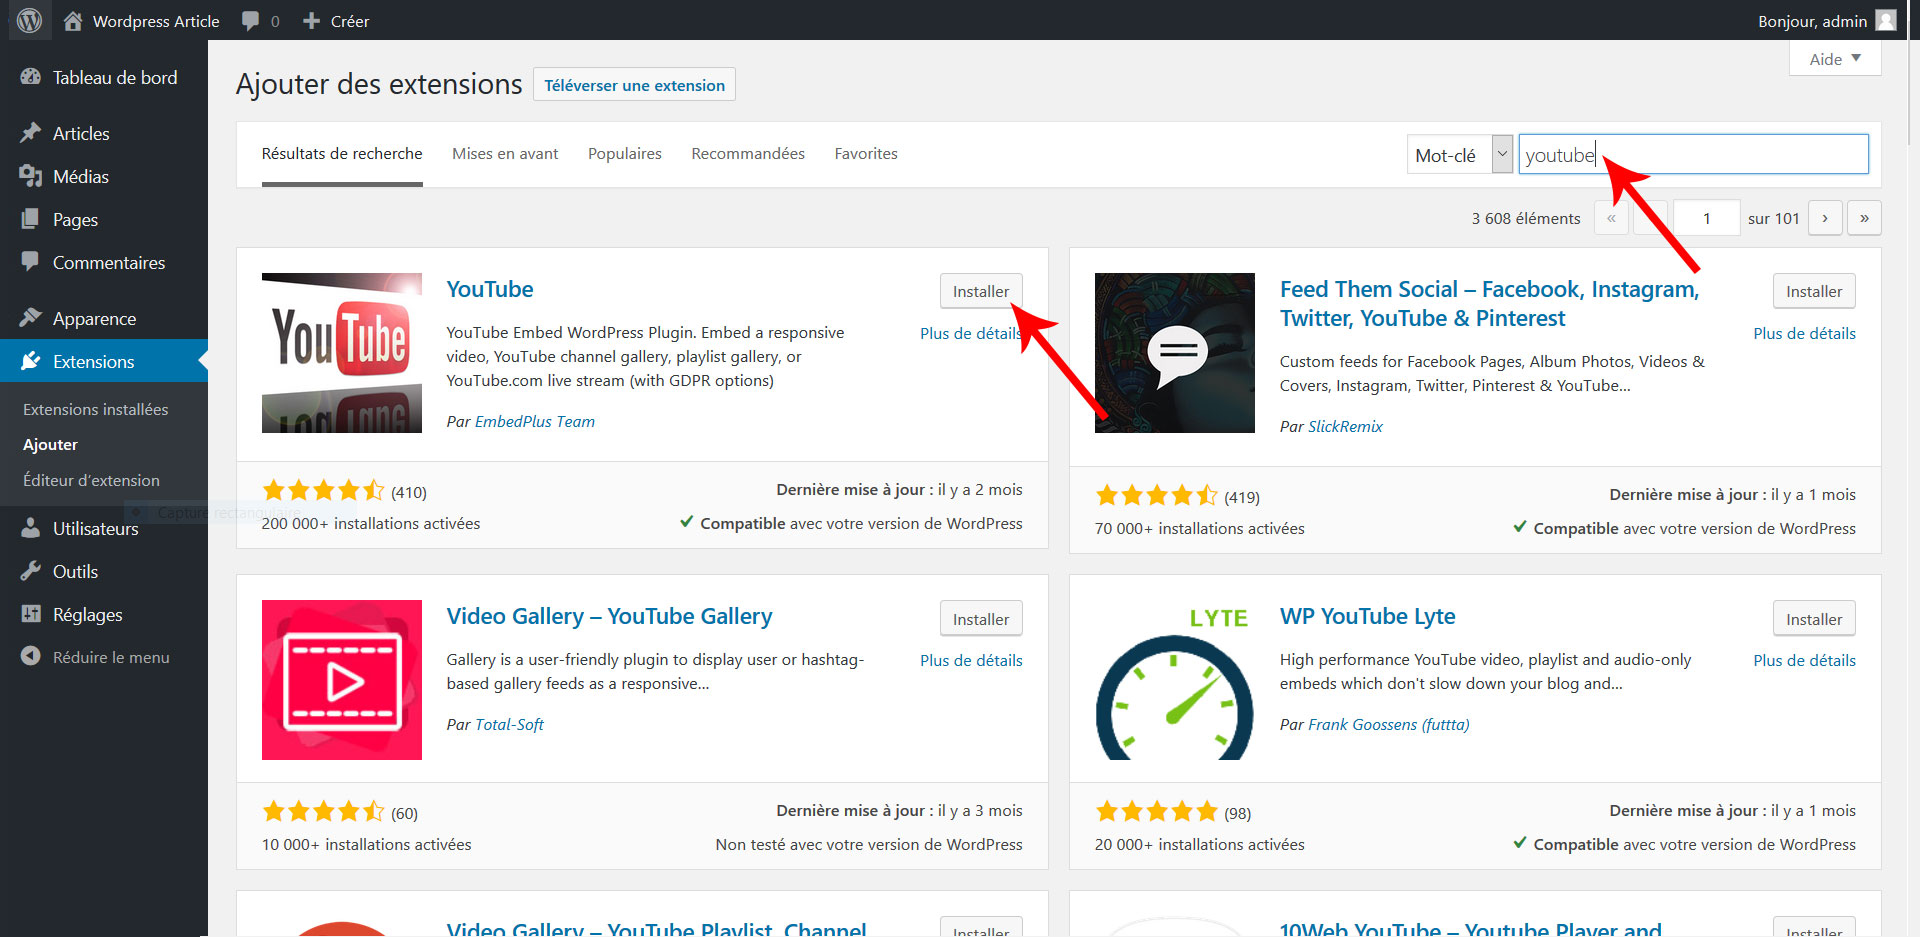Switch to Mises en avant tab
The width and height of the screenshot is (1920, 937).
tap(505, 154)
